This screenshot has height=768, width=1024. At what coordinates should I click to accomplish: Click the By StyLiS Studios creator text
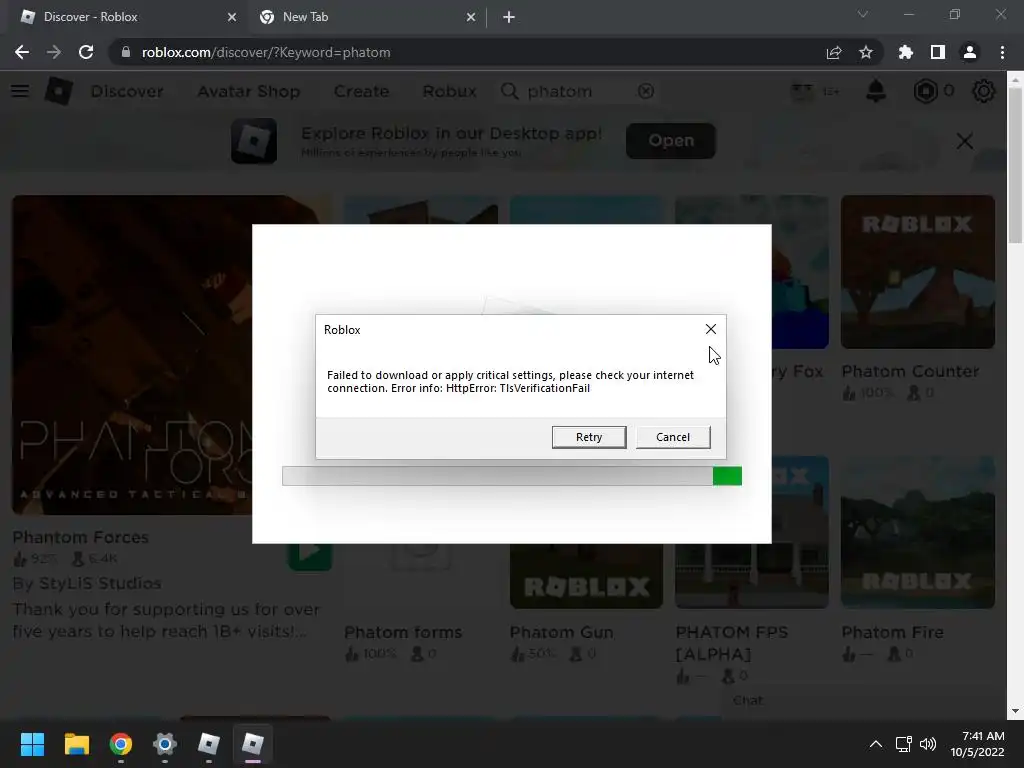86,583
